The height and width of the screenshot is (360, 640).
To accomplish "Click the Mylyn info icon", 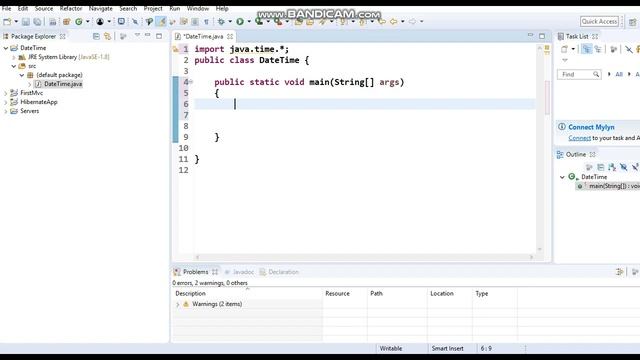I will [562, 127].
